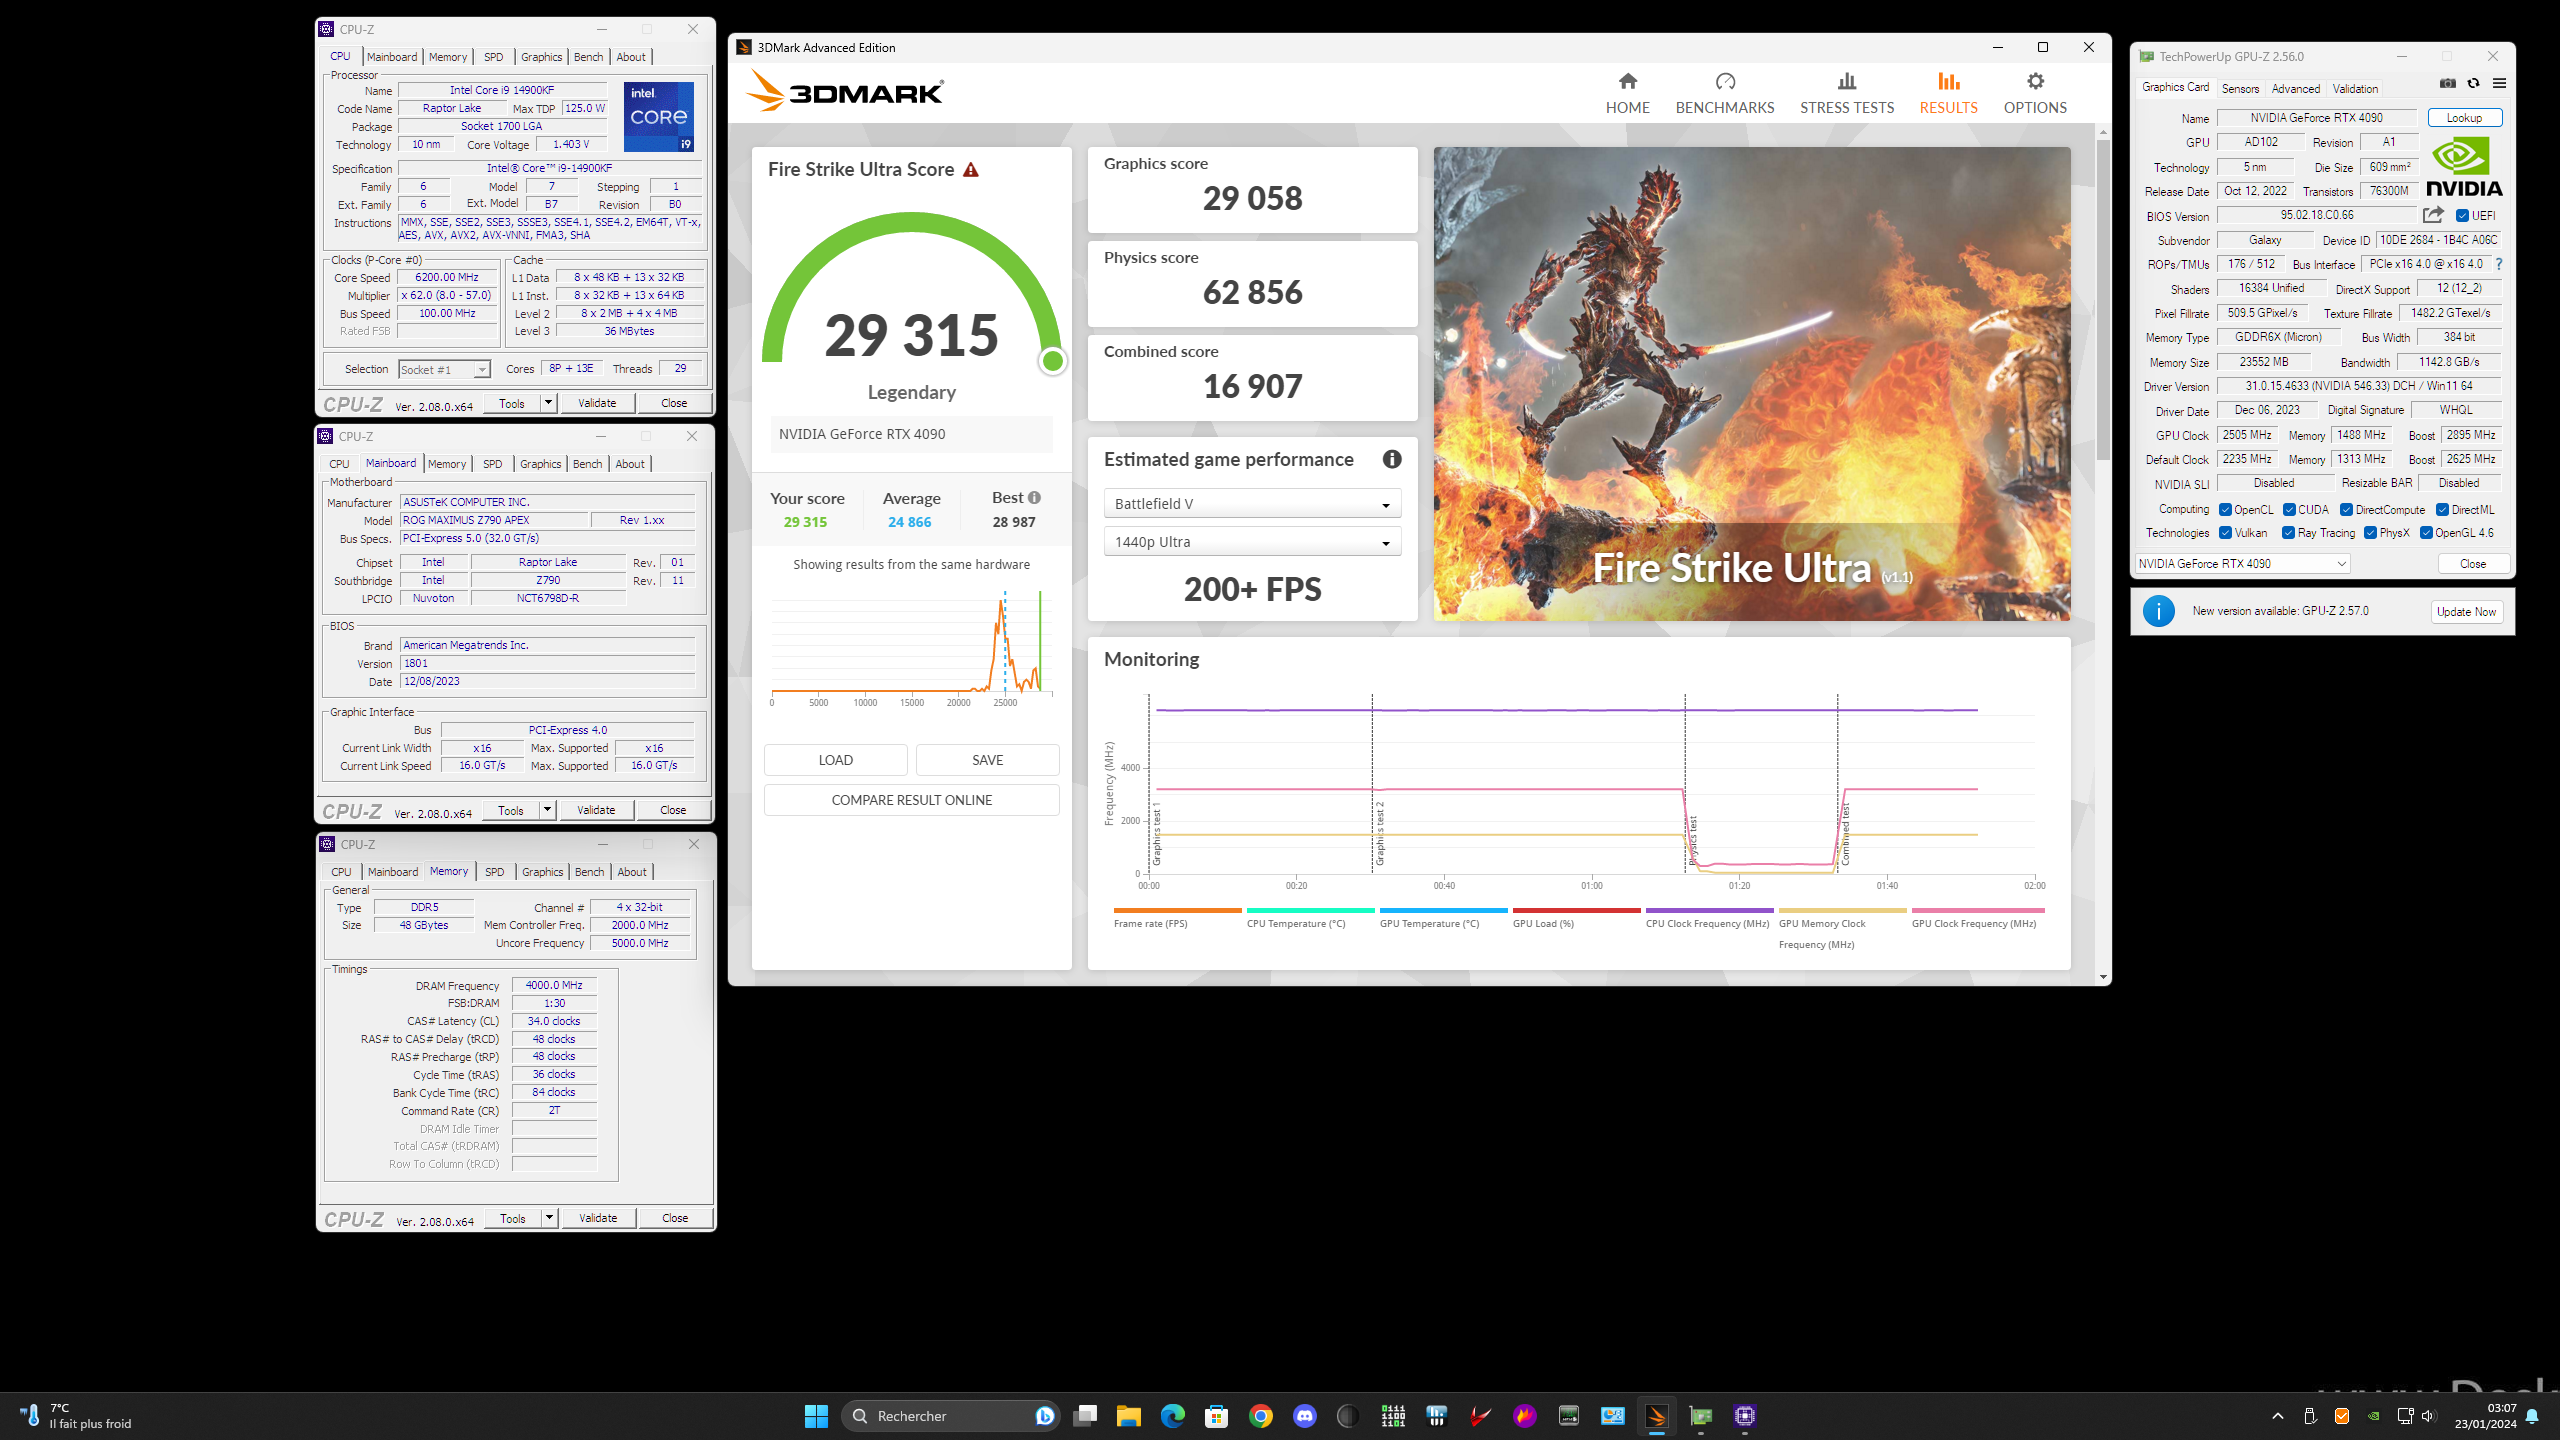Viewport: 2560px width, 1440px height.
Task: Take a GPU-Z screenshot with the camera icon
Action: pyautogui.click(x=2447, y=83)
